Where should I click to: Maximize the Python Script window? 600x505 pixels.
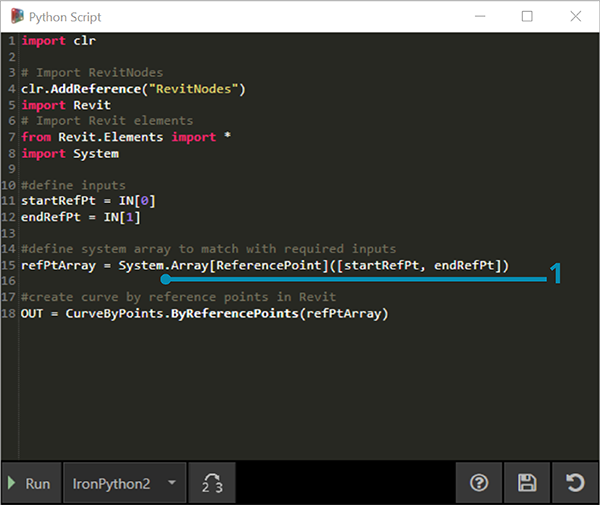coord(527,17)
